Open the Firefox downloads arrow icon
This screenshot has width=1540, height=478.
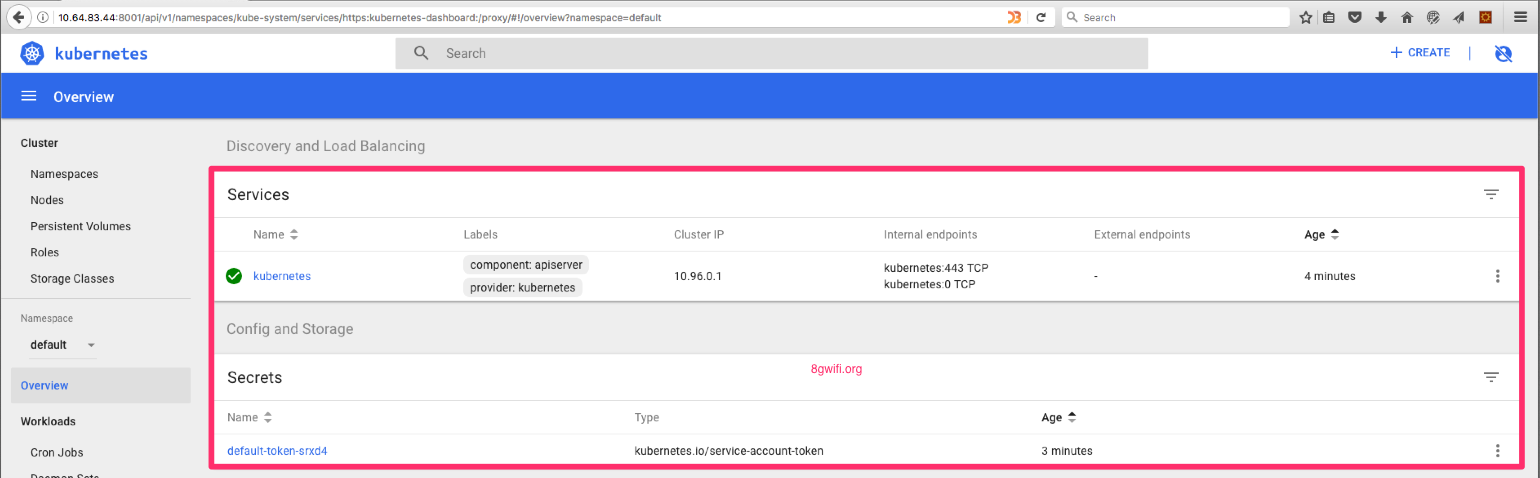coord(1381,17)
